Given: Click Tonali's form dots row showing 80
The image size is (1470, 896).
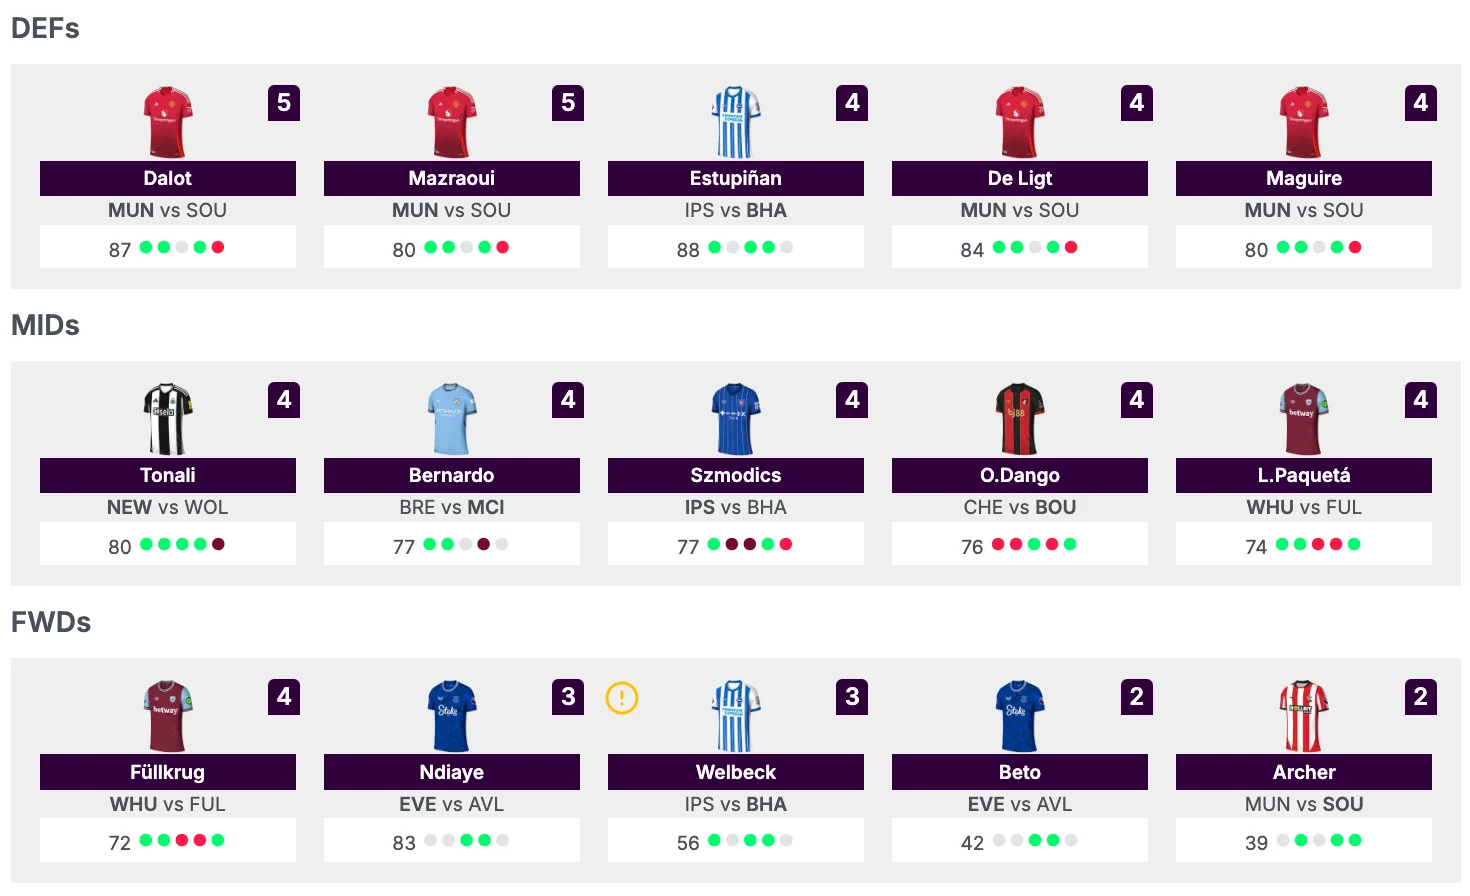Looking at the screenshot, I should [x=167, y=545].
